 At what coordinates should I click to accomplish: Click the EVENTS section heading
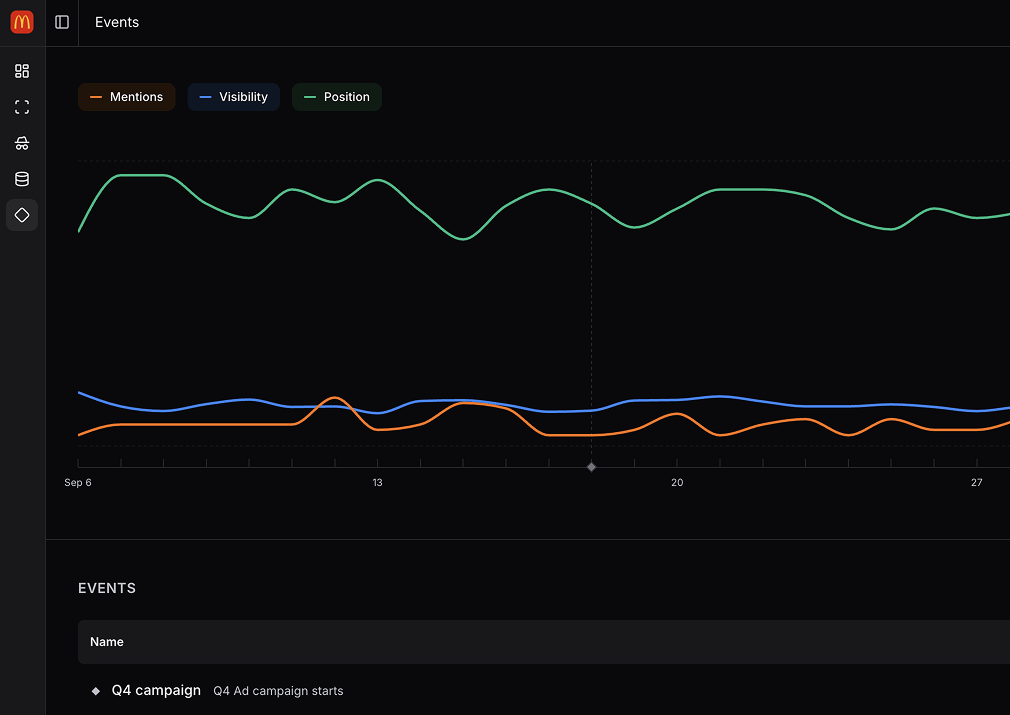coord(107,588)
